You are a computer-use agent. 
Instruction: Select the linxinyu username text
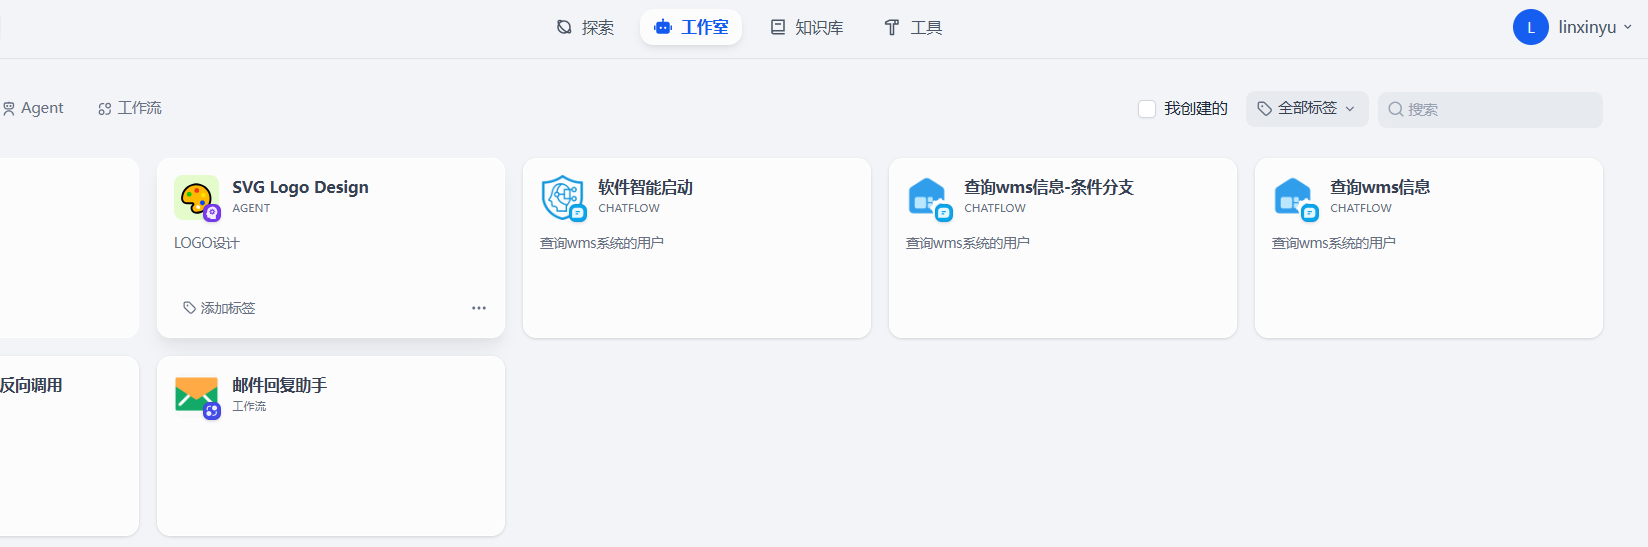click(1587, 27)
